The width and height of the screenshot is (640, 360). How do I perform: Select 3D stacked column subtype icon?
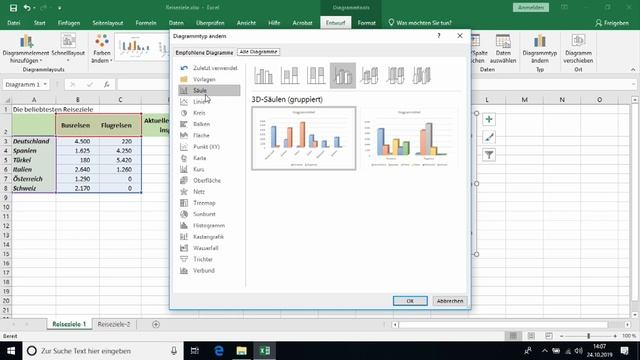pyautogui.click(x=369, y=76)
